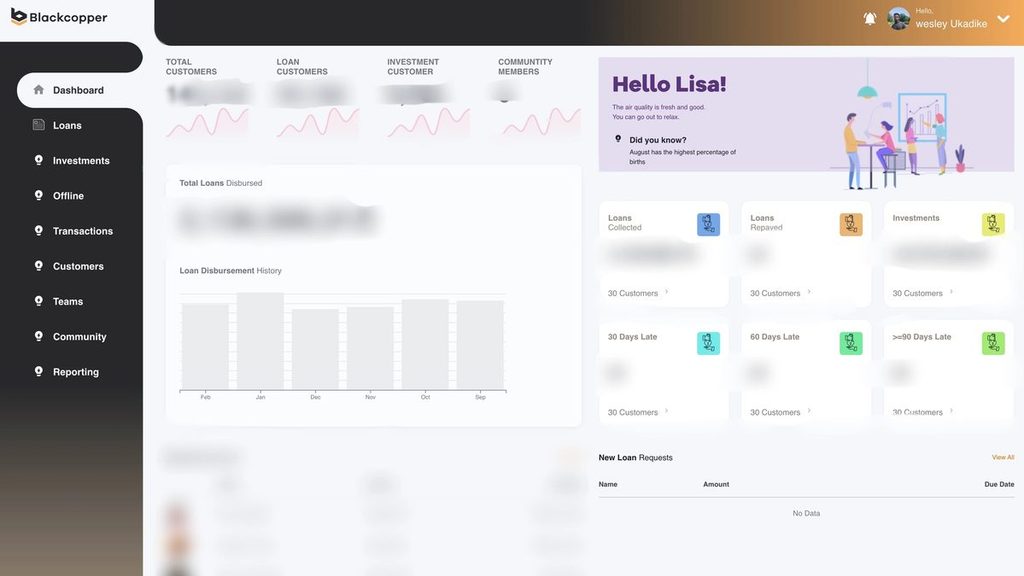Click the Investment Customer sparkline chart
The width and height of the screenshot is (1024, 576).
[428, 123]
